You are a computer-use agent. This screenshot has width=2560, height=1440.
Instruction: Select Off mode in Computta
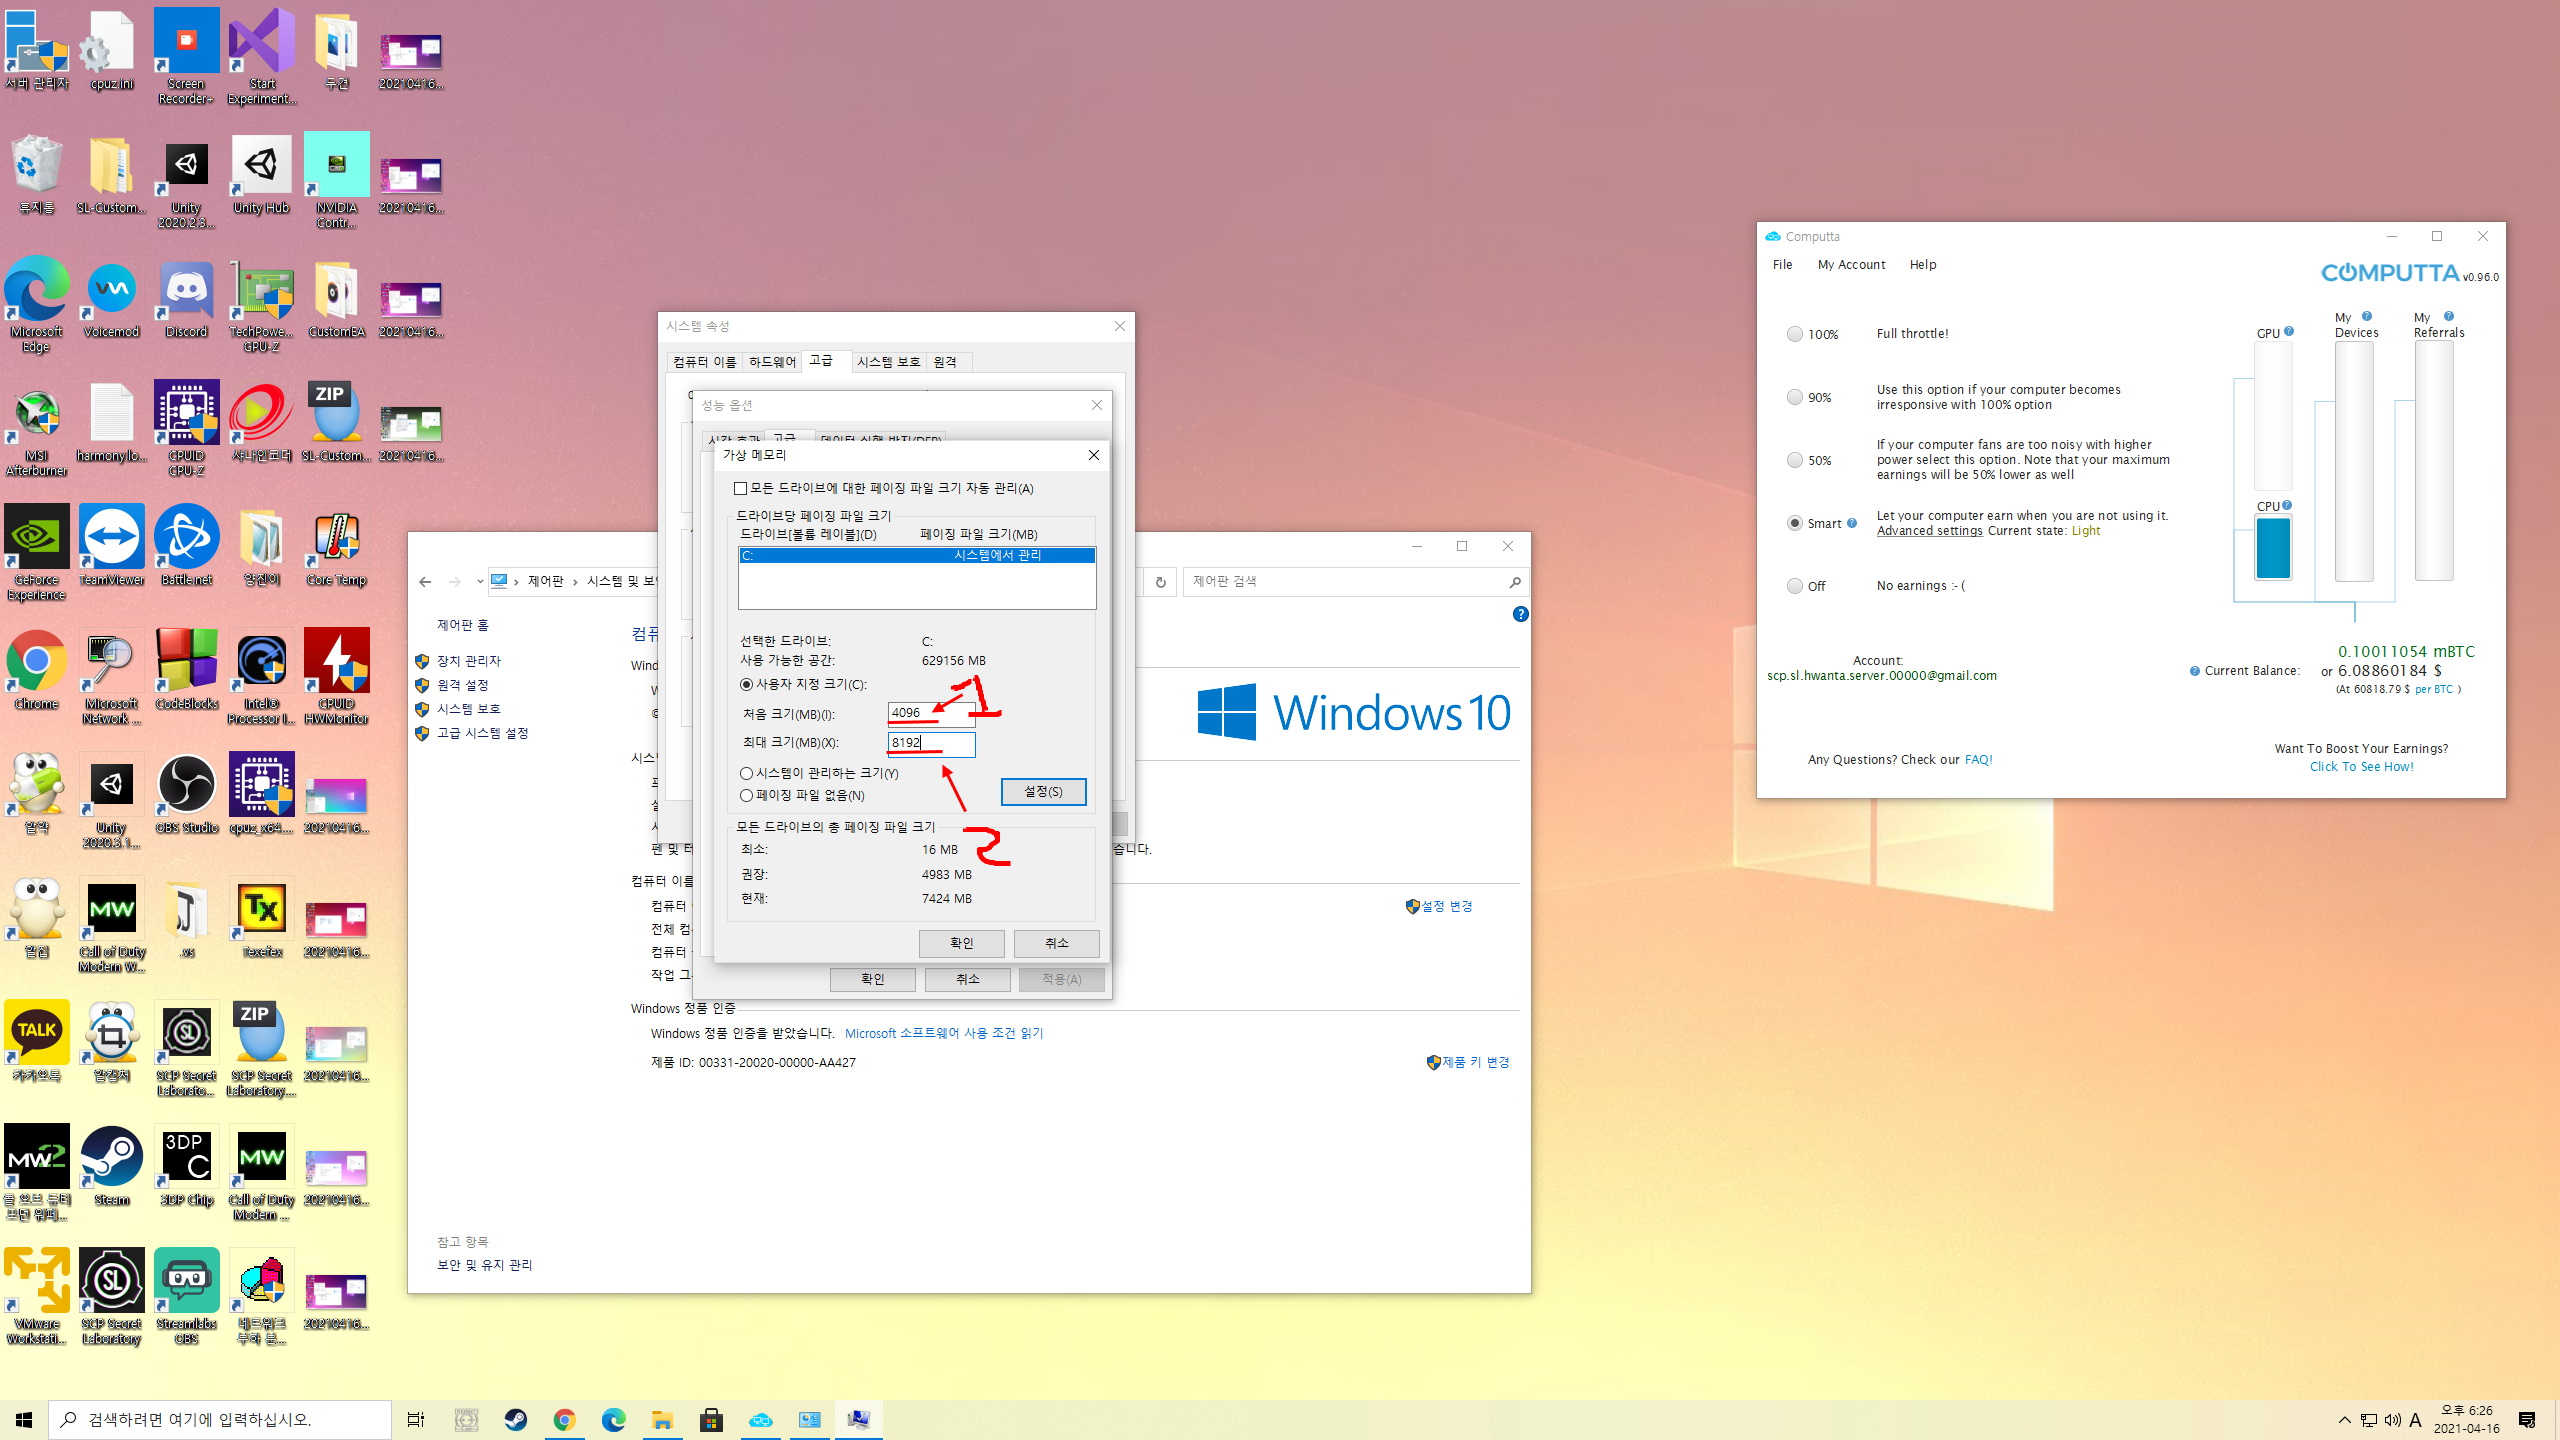(1795, 586)
